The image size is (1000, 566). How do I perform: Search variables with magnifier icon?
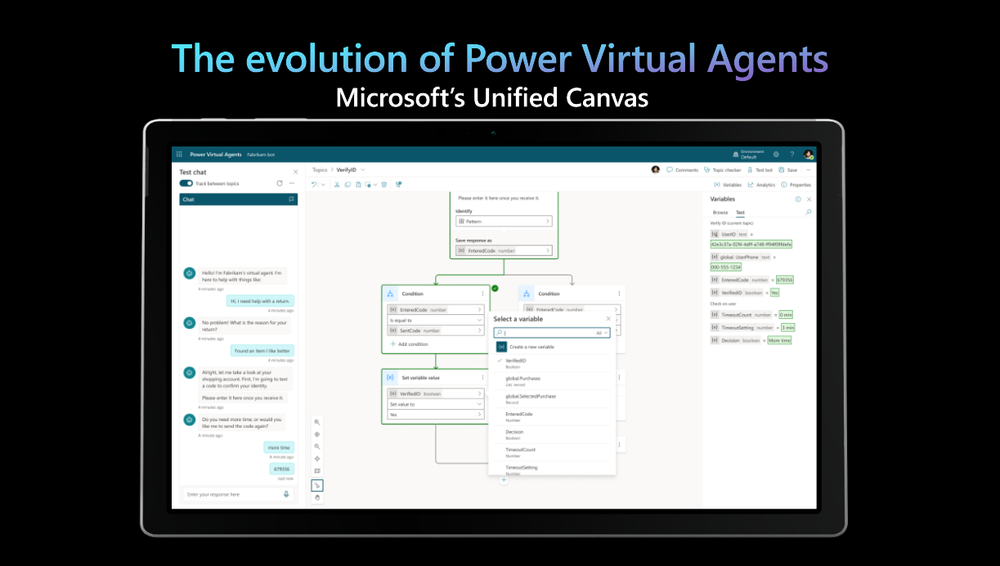click(x=808, y=212)
